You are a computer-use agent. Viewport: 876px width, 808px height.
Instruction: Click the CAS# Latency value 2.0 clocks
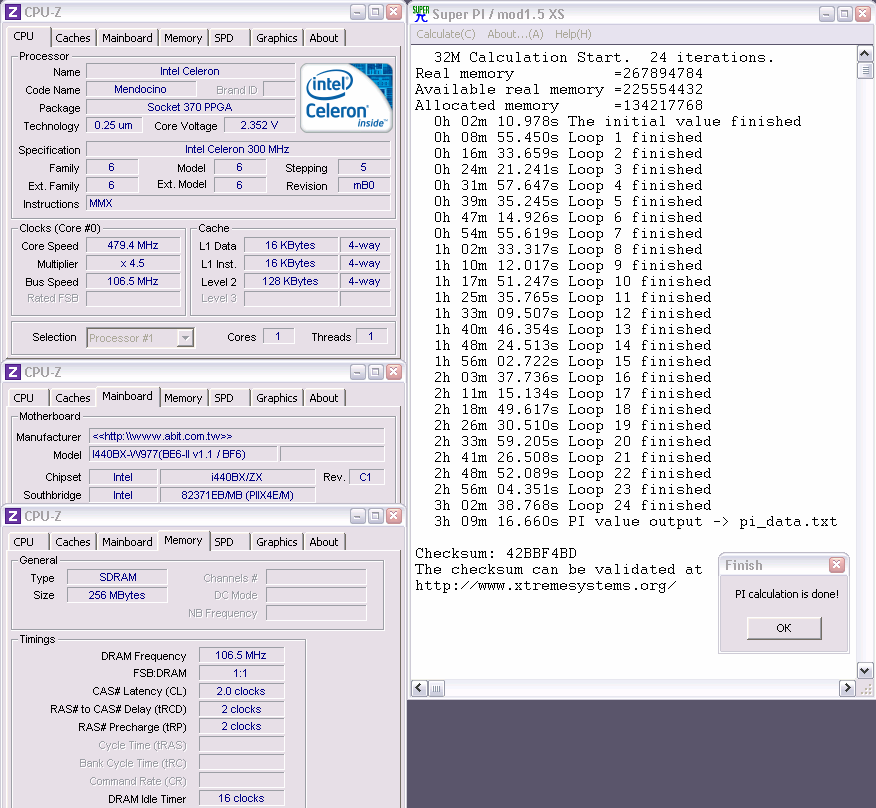tap(241, 691)
